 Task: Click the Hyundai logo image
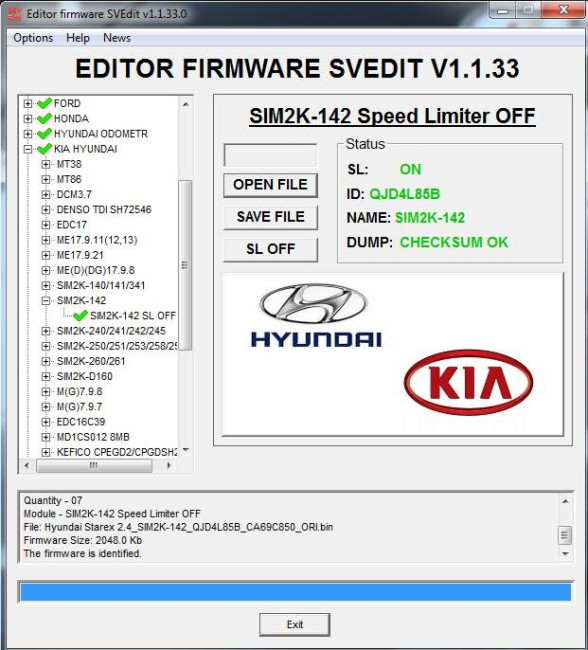[x=316, y=315]
